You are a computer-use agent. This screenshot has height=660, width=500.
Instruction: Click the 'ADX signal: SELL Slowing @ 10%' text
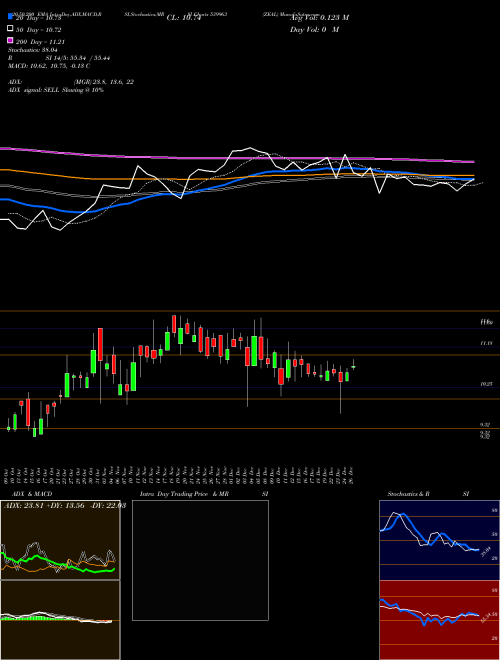tap(56, 90)
